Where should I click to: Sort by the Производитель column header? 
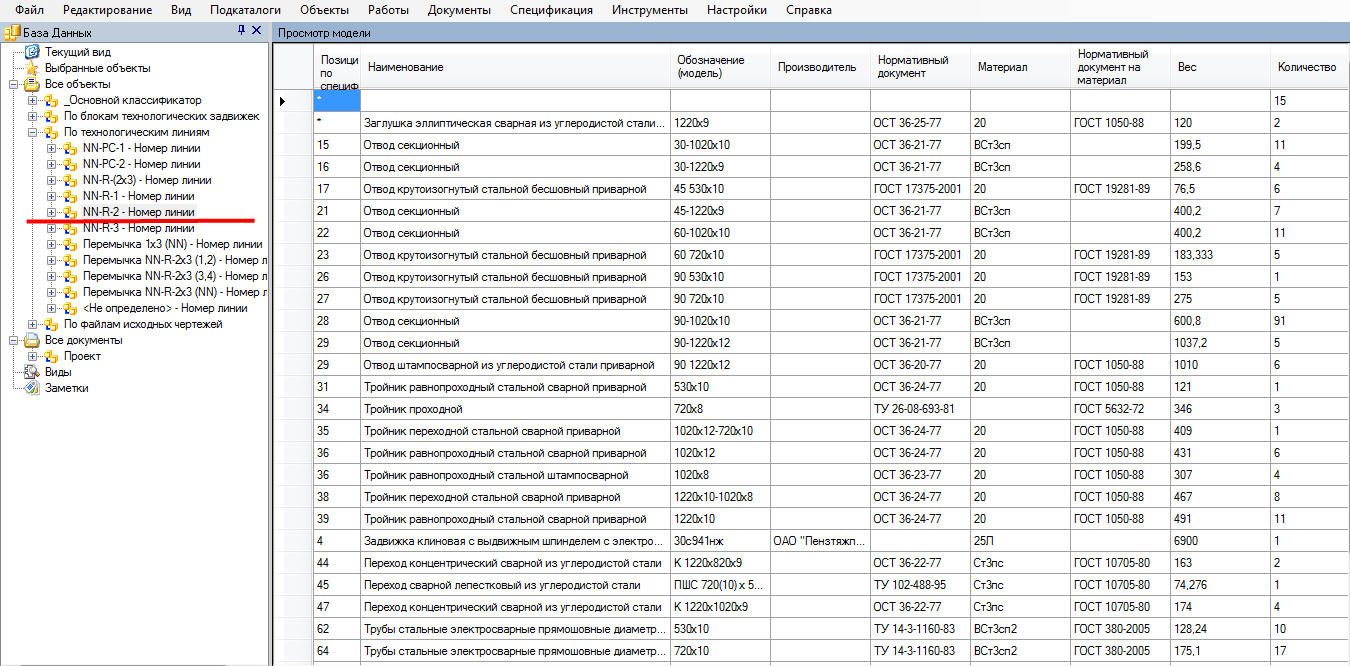pos(820,67)
